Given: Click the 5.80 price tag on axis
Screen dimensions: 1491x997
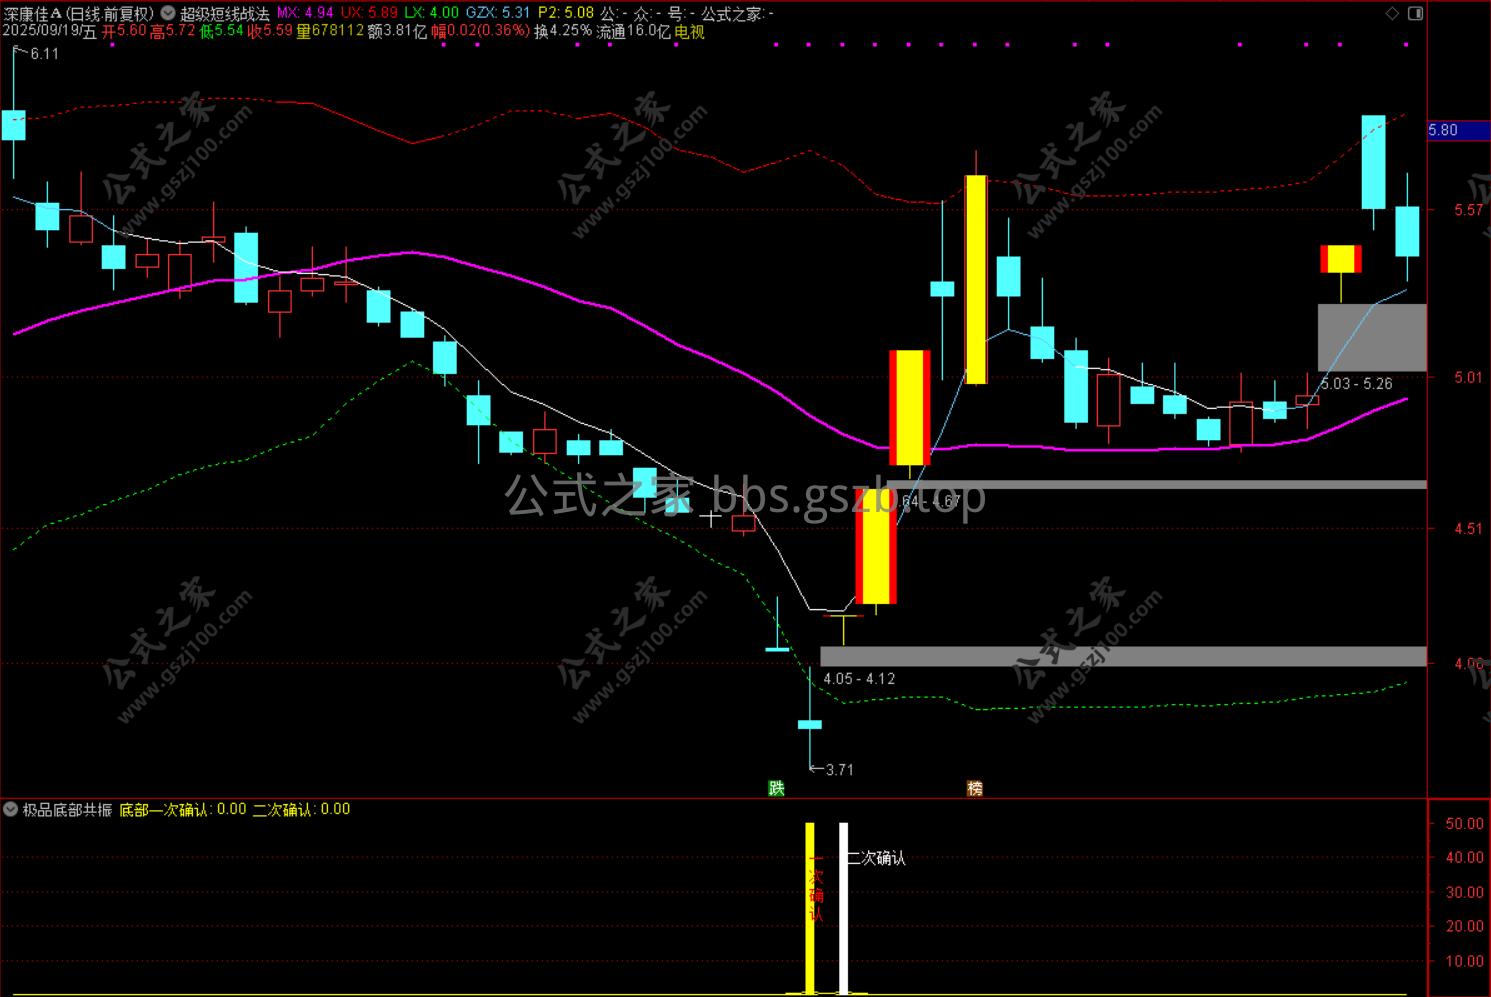Looking at the screenshot, I should pos(1443,130).
